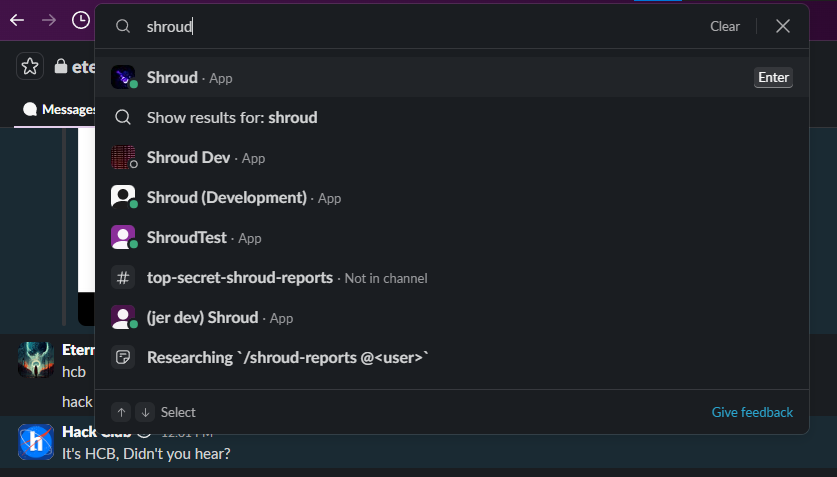Star this channel with the star icon

(30, 66)
